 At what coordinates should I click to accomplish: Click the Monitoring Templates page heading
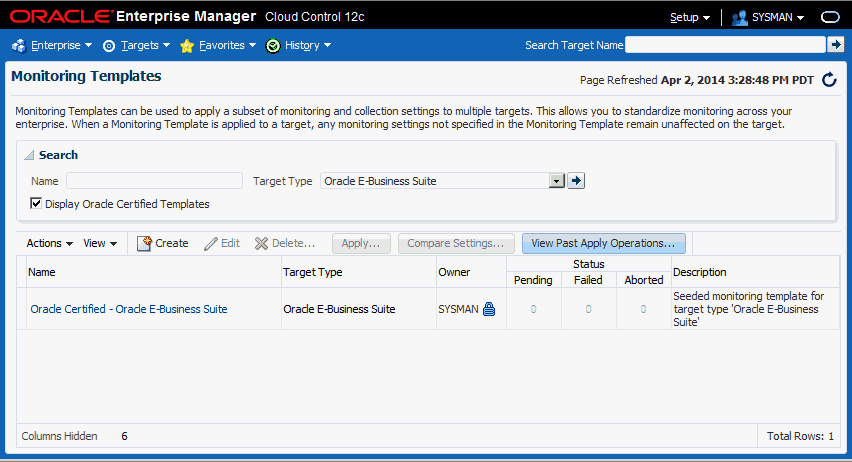[86, 76]
